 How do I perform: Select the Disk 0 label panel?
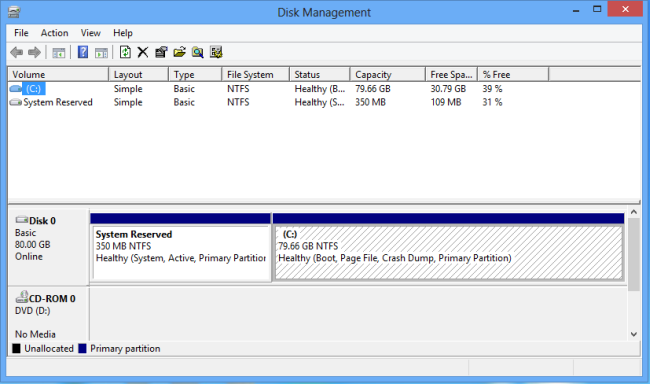pos(48,247)
